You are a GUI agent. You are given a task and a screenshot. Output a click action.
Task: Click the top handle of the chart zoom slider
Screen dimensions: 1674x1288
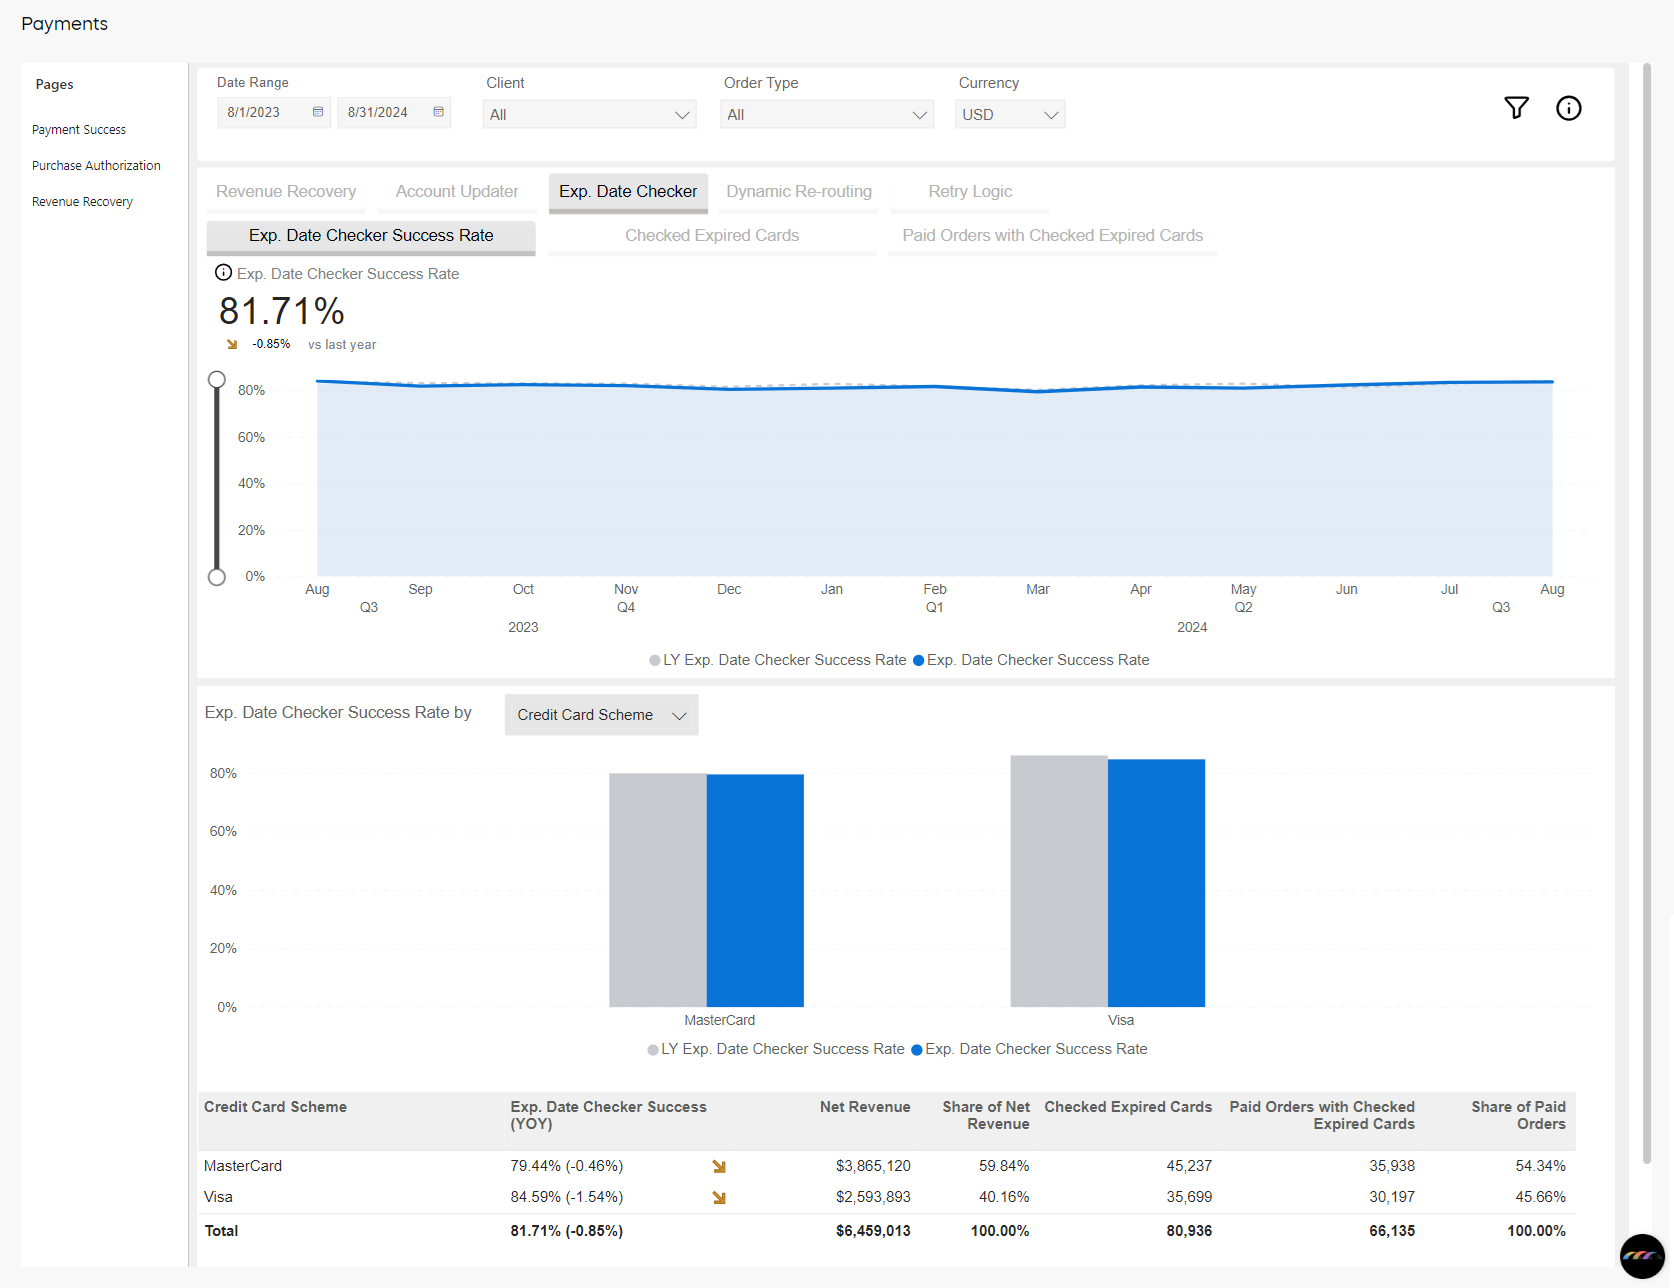tap(216, 379)
